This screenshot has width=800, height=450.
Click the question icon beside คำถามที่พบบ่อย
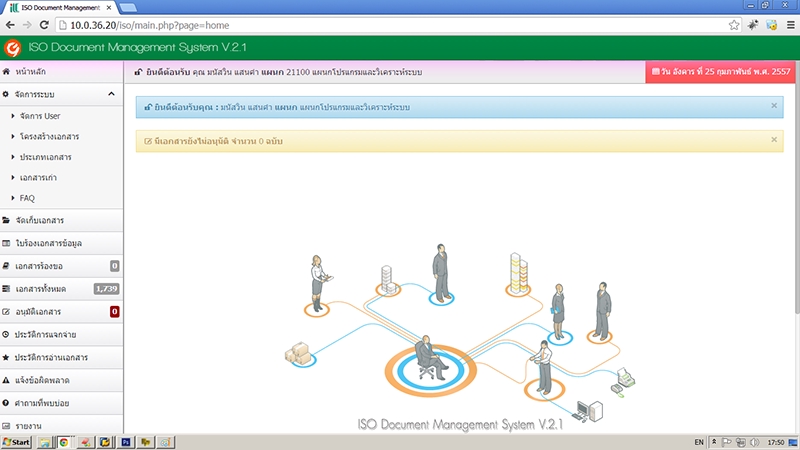pos(6,403)
